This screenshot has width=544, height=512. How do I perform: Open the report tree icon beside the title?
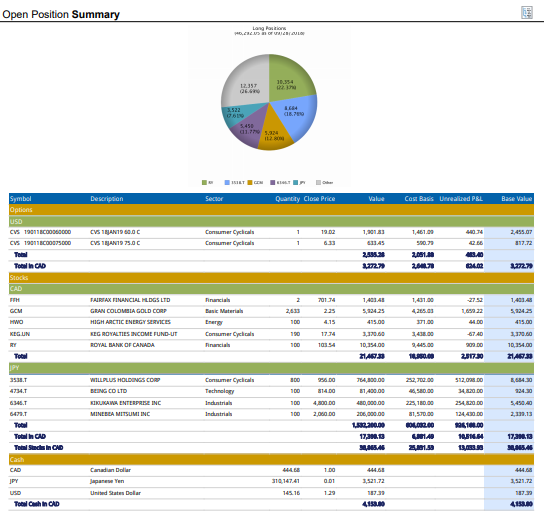tap(527, 12)
